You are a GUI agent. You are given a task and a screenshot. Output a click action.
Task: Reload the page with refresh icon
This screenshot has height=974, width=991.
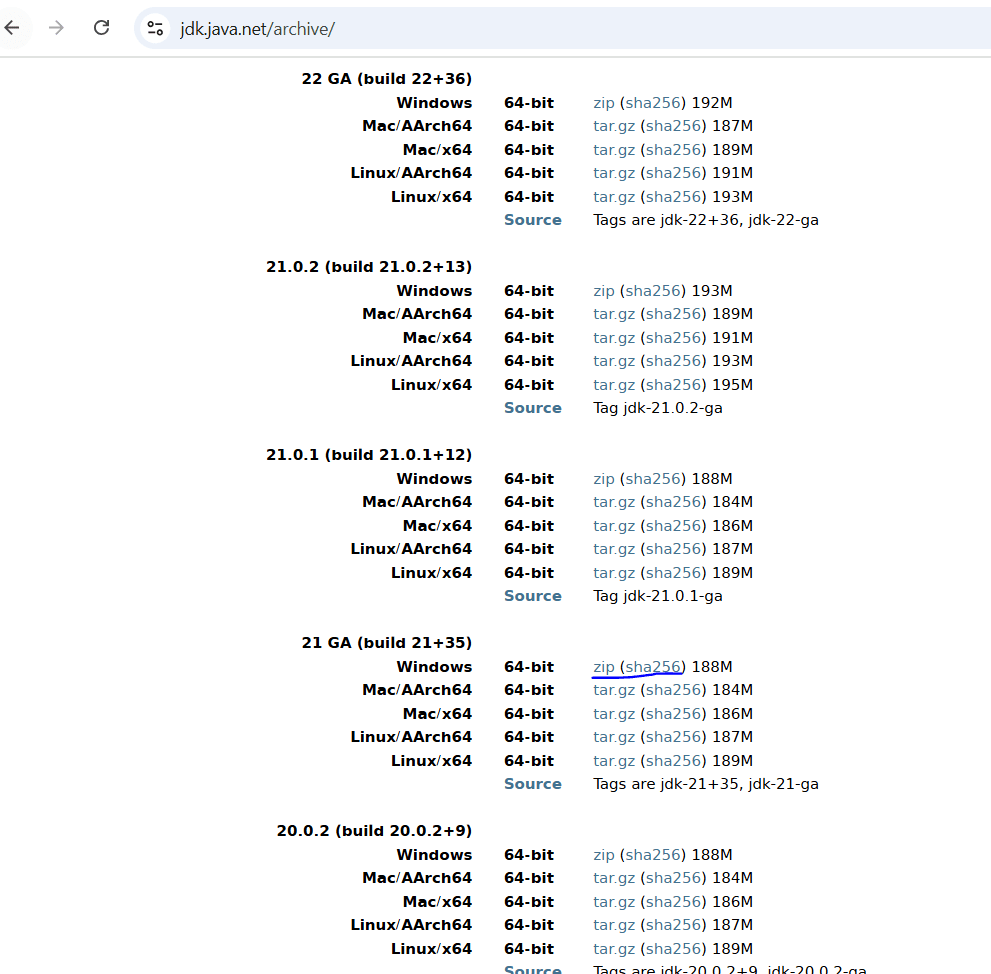coord(101,28)
